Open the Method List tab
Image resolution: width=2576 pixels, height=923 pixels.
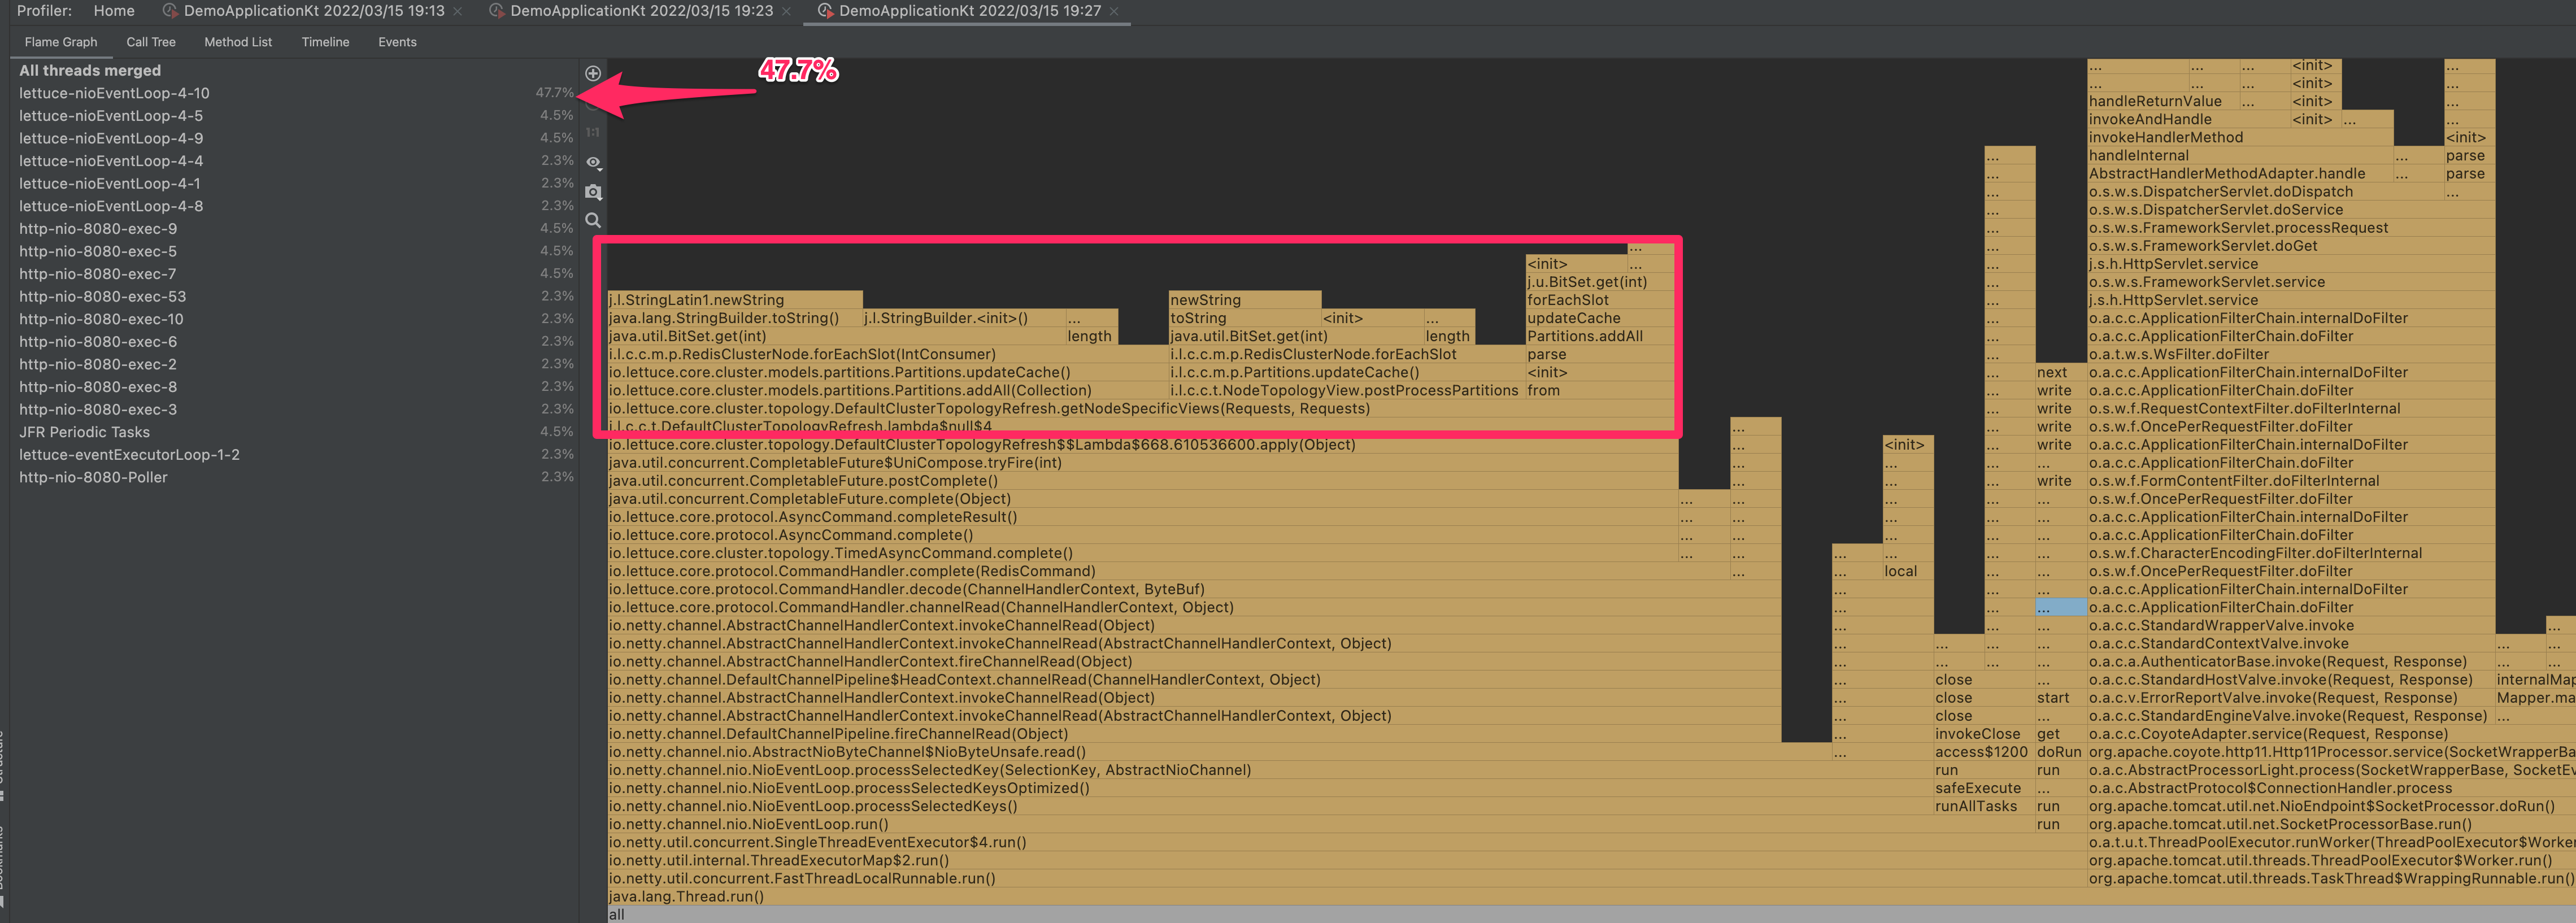[x=238, y=42]
